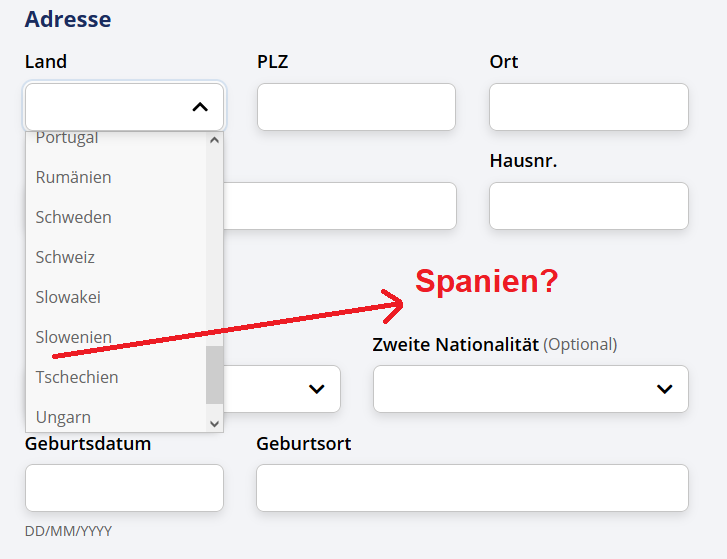Click the scrollbar down arrow in country list
Screen dimensions: 727x559
(x=214, y=424)
